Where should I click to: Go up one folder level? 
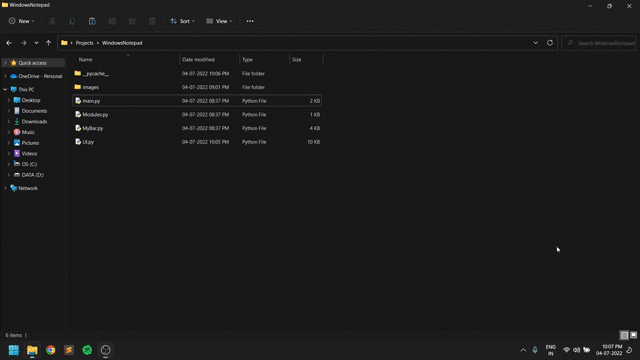(49, 43)
